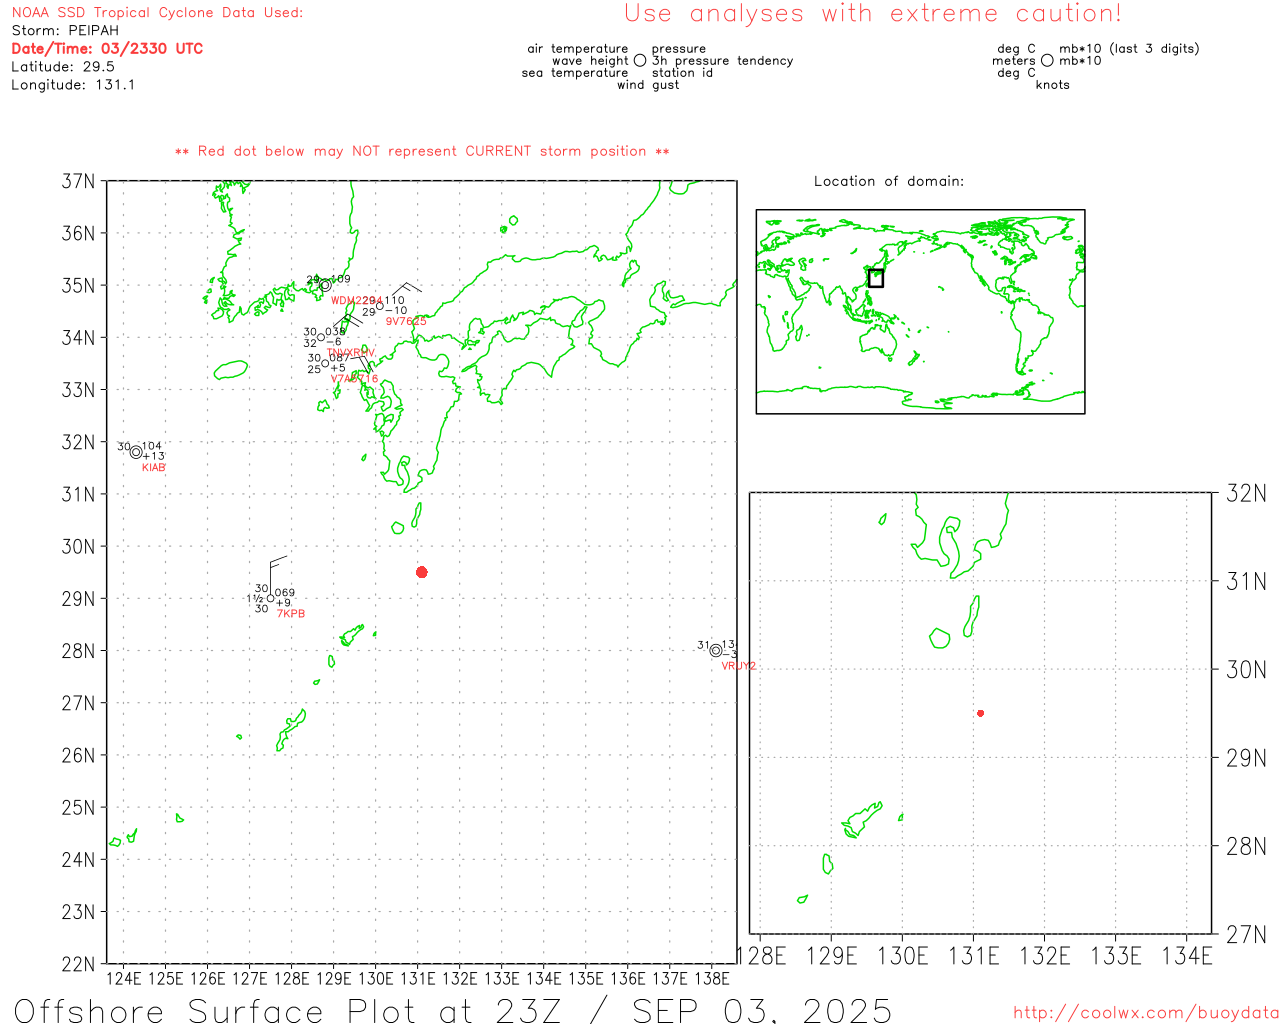Click the 'Use analyses with extreme caution!' warning
Screen dimensions: 1280x1024
click(x=873, y=14)
